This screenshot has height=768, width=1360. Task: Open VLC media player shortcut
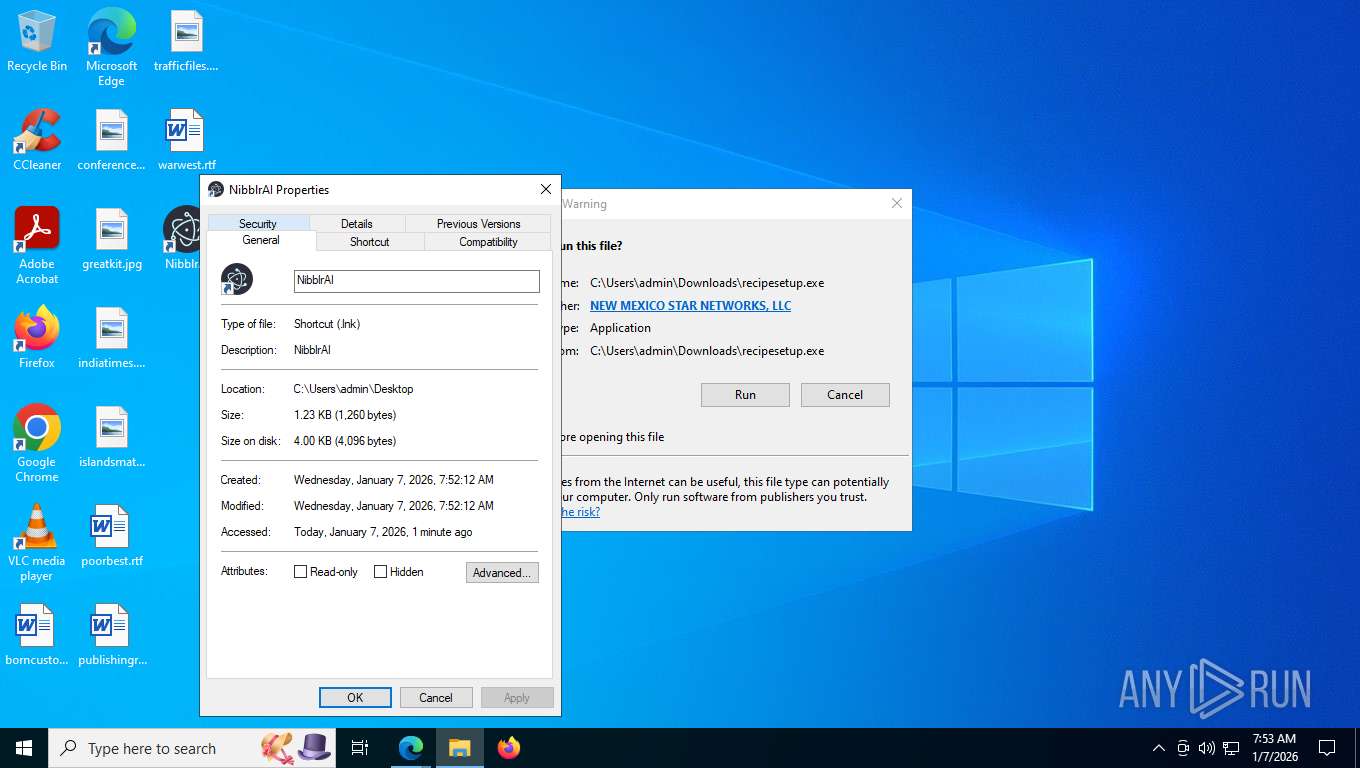pyautogui.click(x=37, y=543)
